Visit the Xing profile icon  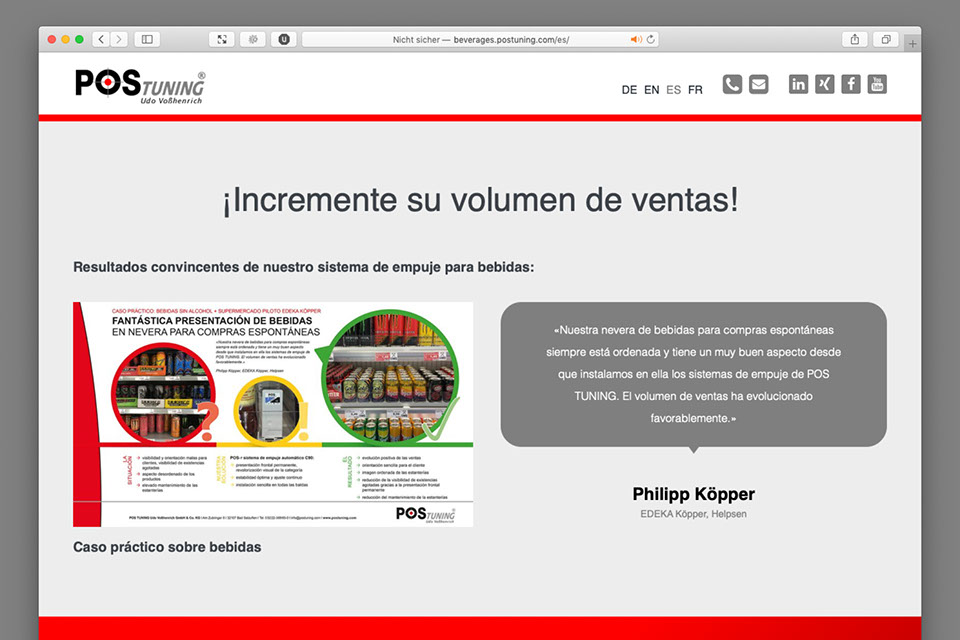pyautogui.click(x=825, y=85)
